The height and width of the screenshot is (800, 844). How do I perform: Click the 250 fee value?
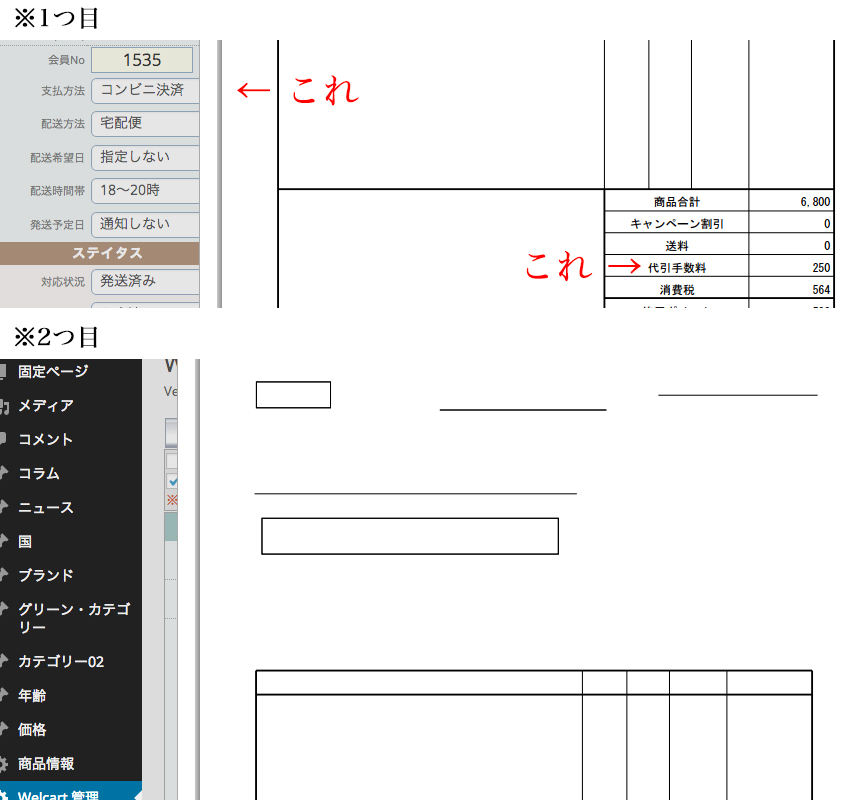coord(821,268)
